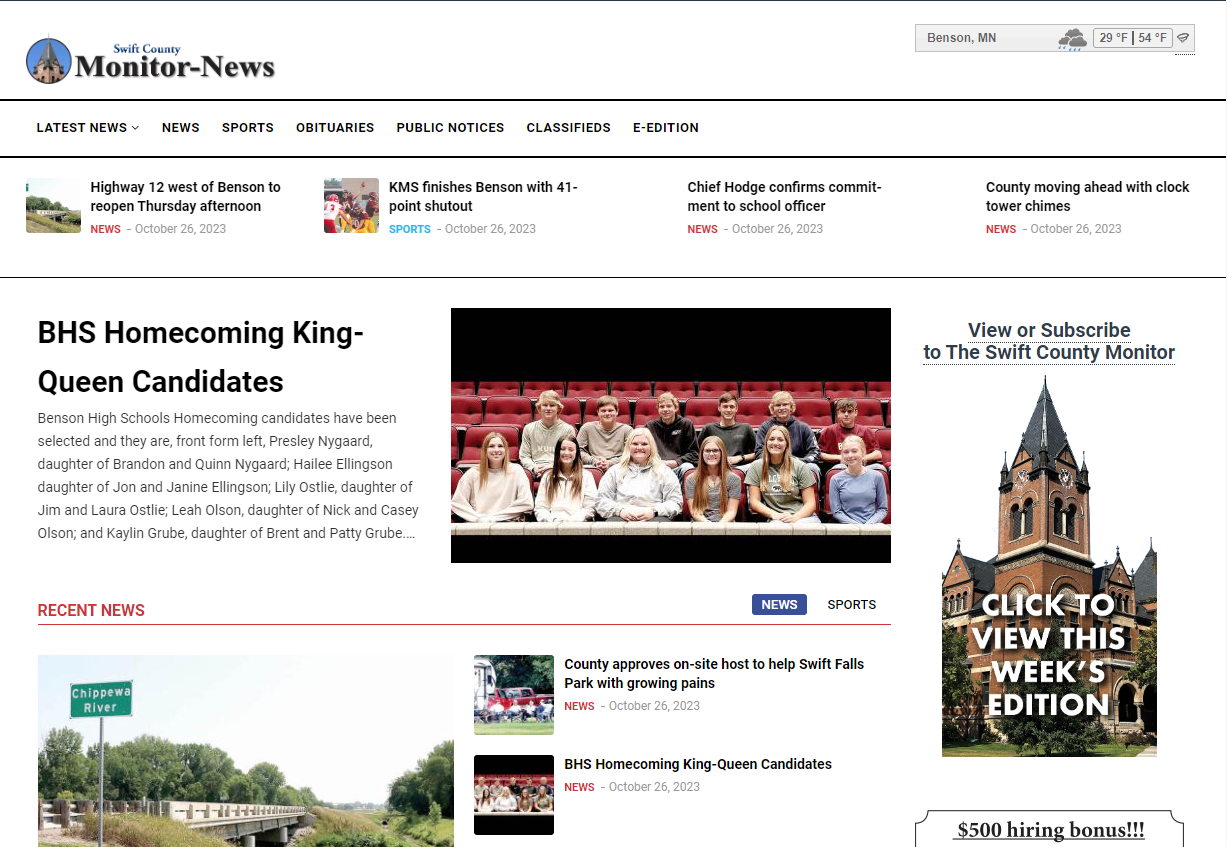Click October 26, 2023 date under KMS headline
1227x847 pixels.
click(x=490, y=229)
